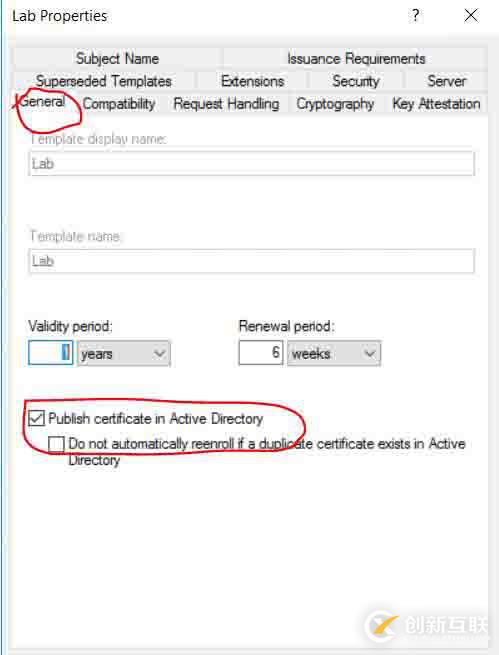The width and height of the screenshot is (499, 655).
Task: Switch to the Compatibility tab
Action: (x=119, y=104)
